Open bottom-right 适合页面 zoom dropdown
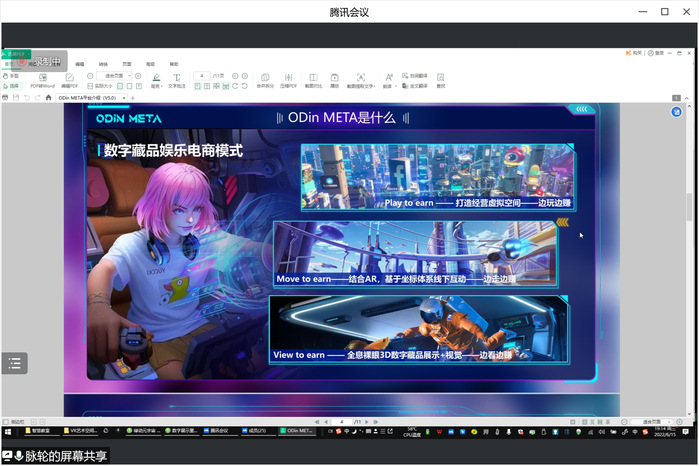This screenshot has width=699, height=466. tap(652, 422)
